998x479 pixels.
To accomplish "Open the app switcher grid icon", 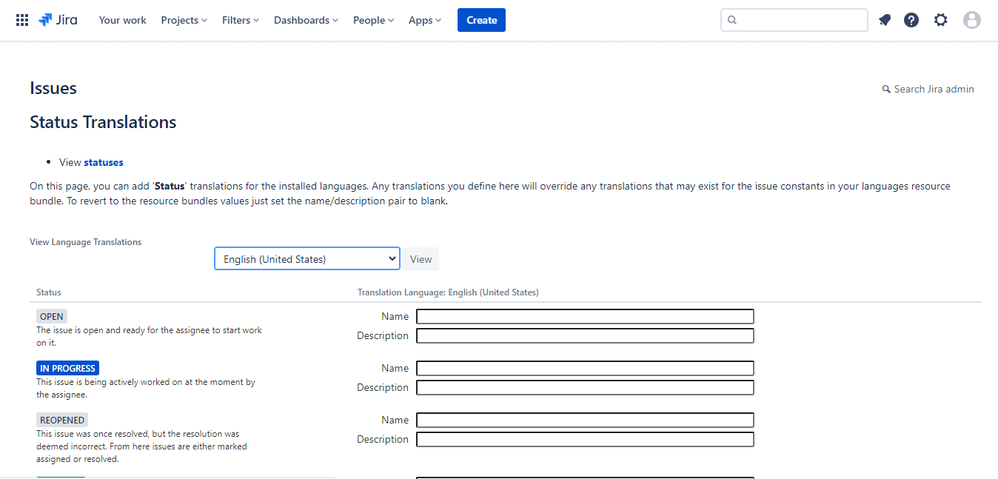I will (22, 20).
